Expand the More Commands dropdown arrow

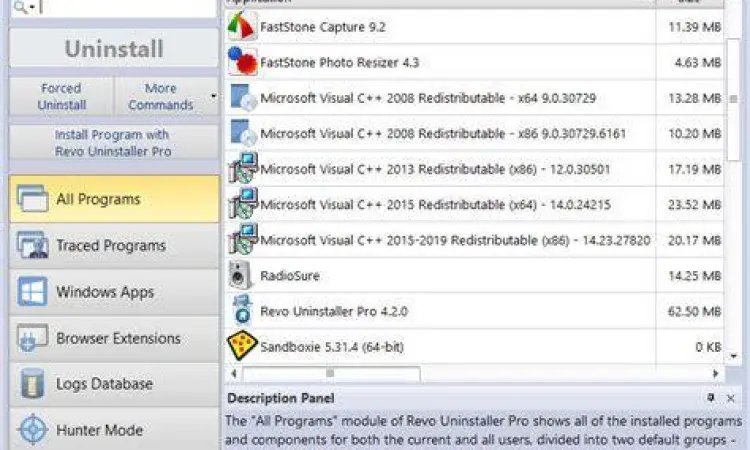[213, 96]
